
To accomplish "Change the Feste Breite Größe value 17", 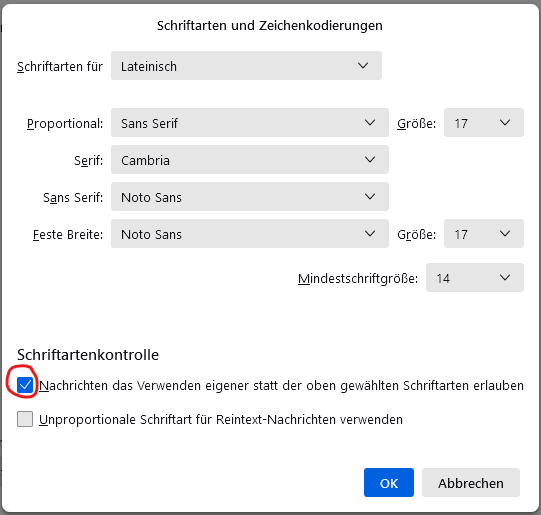I will (484, 234).
